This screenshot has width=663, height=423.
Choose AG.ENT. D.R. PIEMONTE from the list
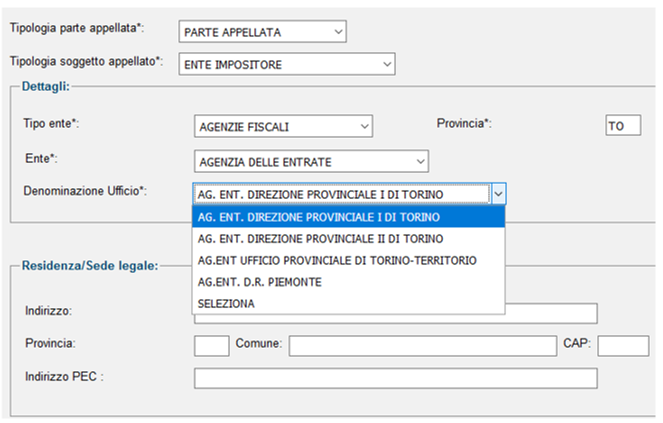[348, 282]
